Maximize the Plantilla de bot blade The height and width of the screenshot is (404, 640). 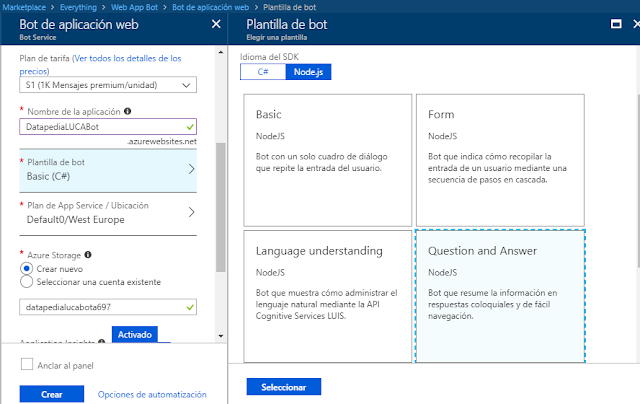click(x=616, y=24)
